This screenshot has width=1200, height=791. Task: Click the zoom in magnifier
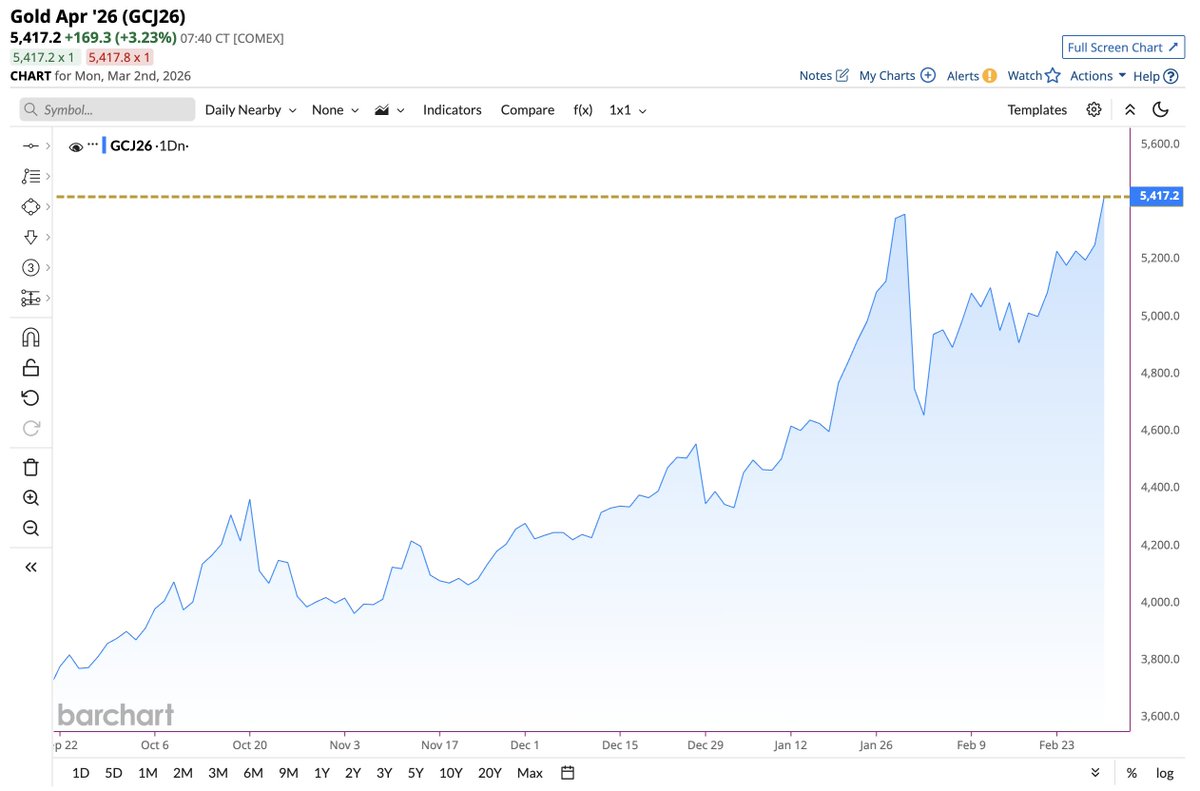[x=30, y=498]
